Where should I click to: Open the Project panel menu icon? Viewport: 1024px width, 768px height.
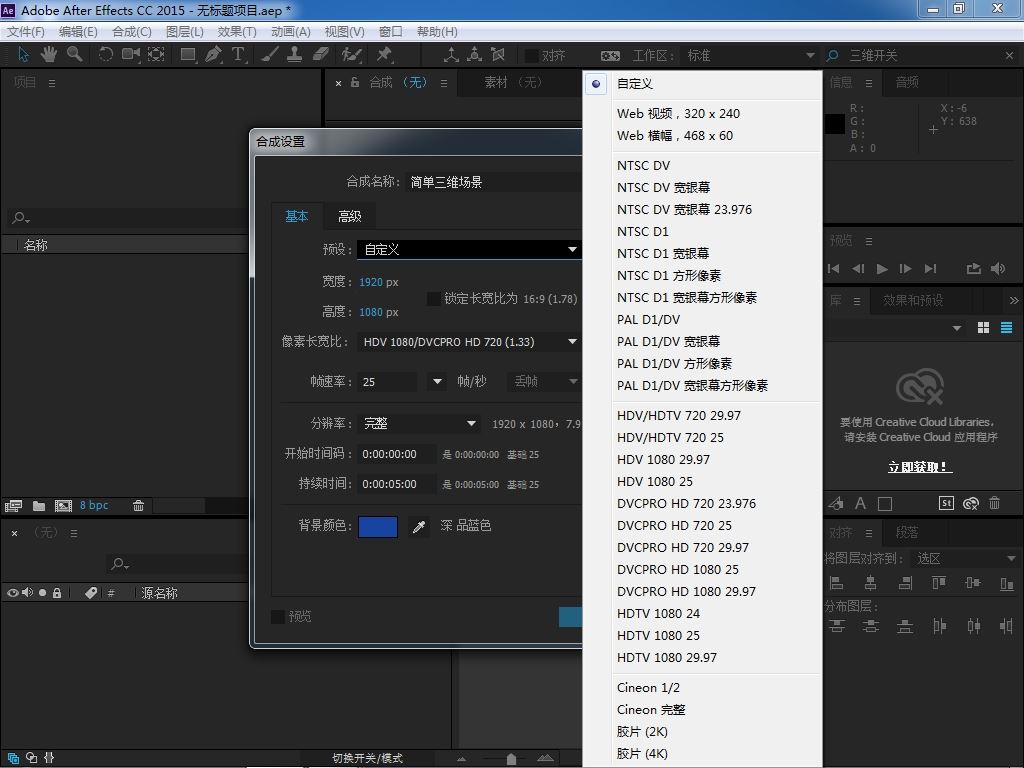tap(52, 83)
